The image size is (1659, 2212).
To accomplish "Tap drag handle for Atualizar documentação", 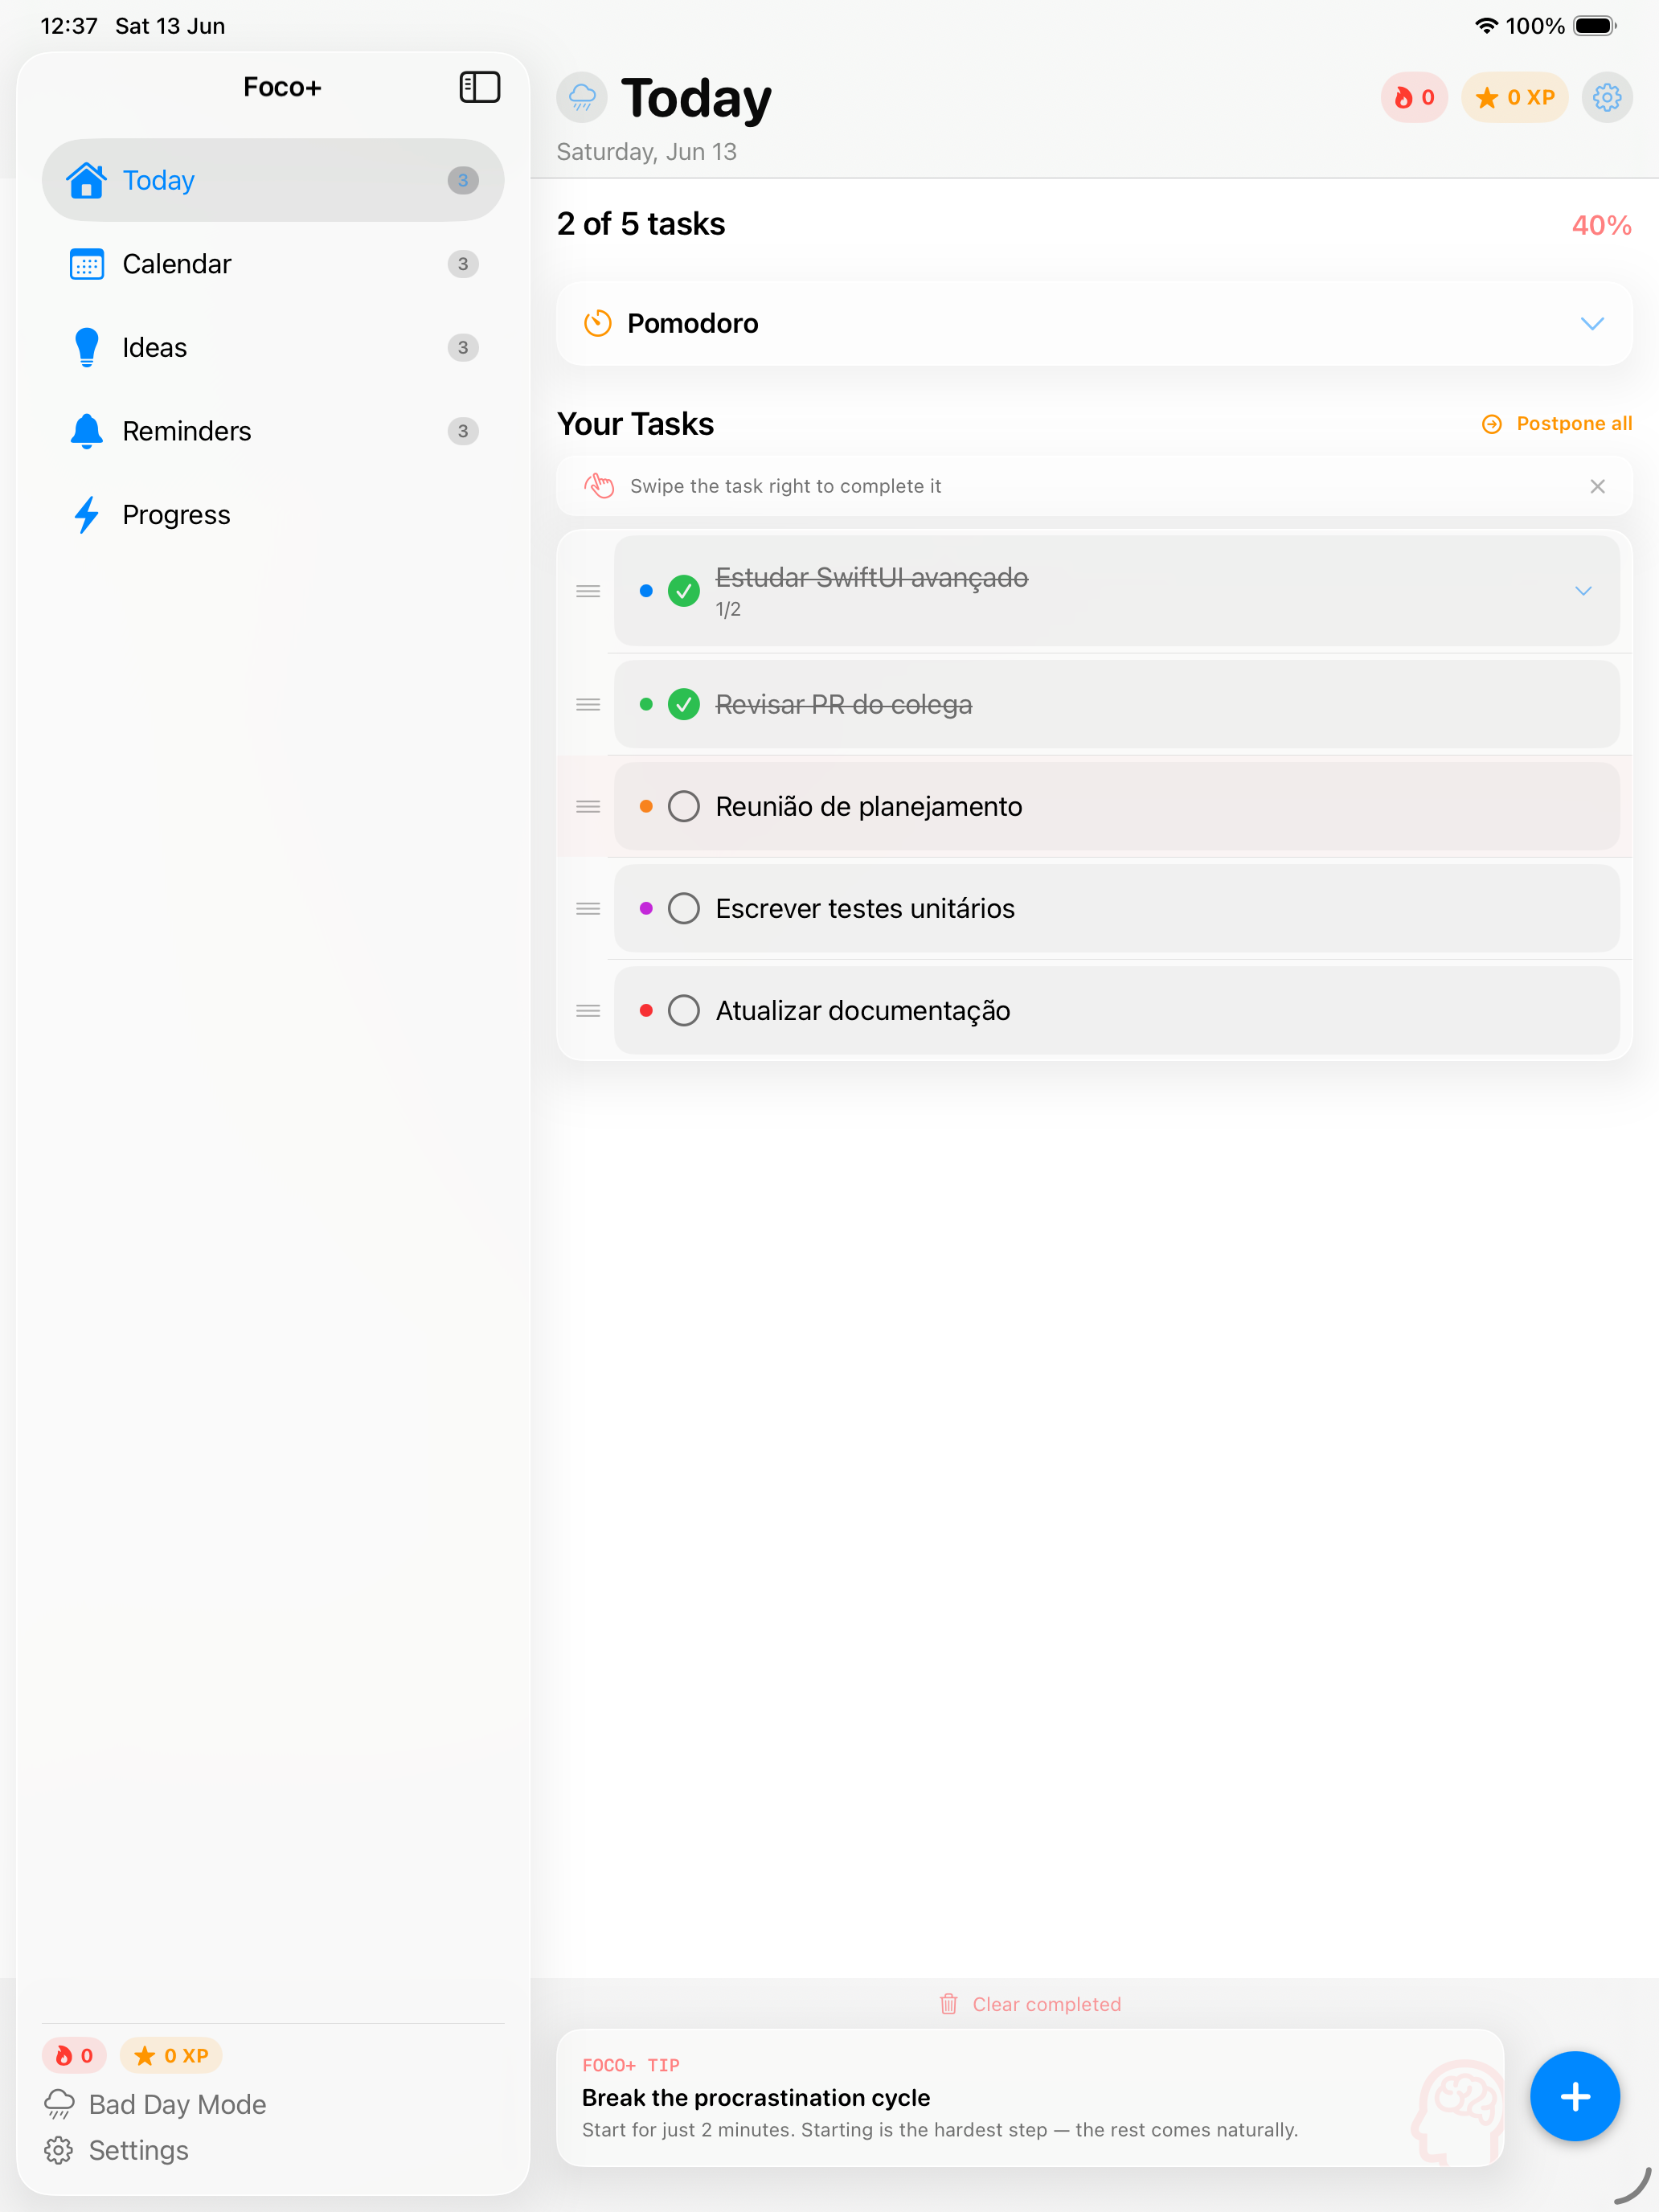I will pos(588,1011).
